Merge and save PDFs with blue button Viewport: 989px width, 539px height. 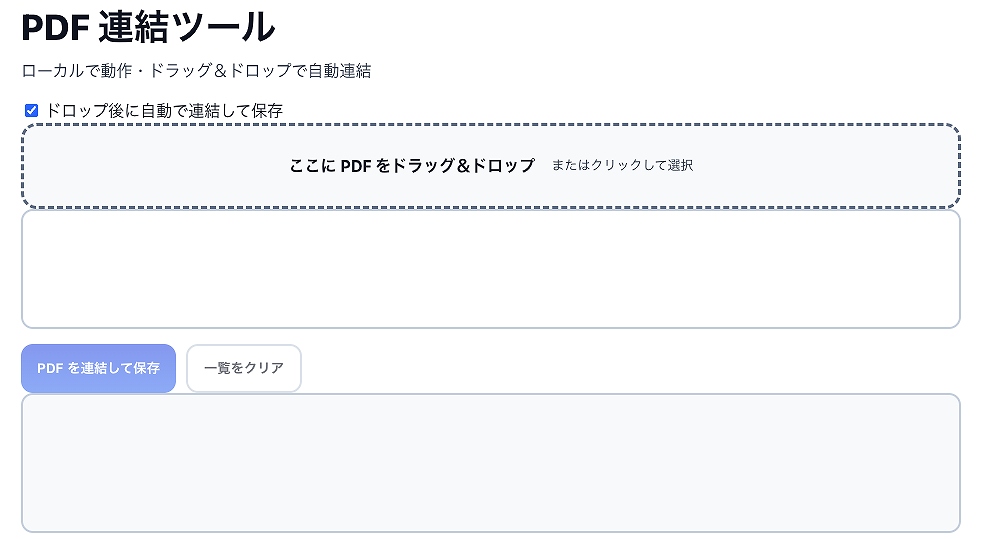(98, 368)
